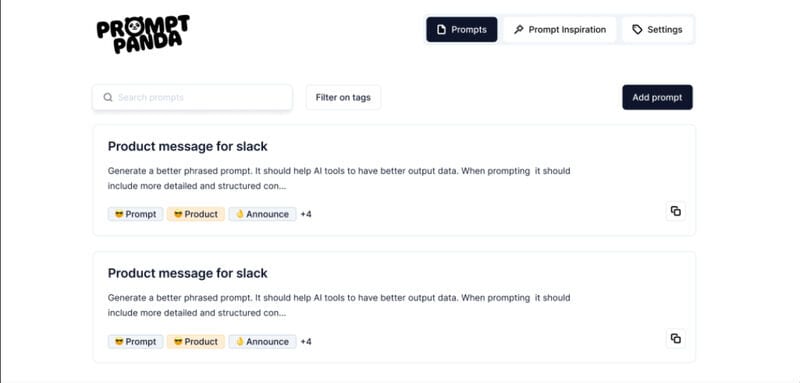
Task: Click the Prompt Panda logo
Action: (143, 34)
